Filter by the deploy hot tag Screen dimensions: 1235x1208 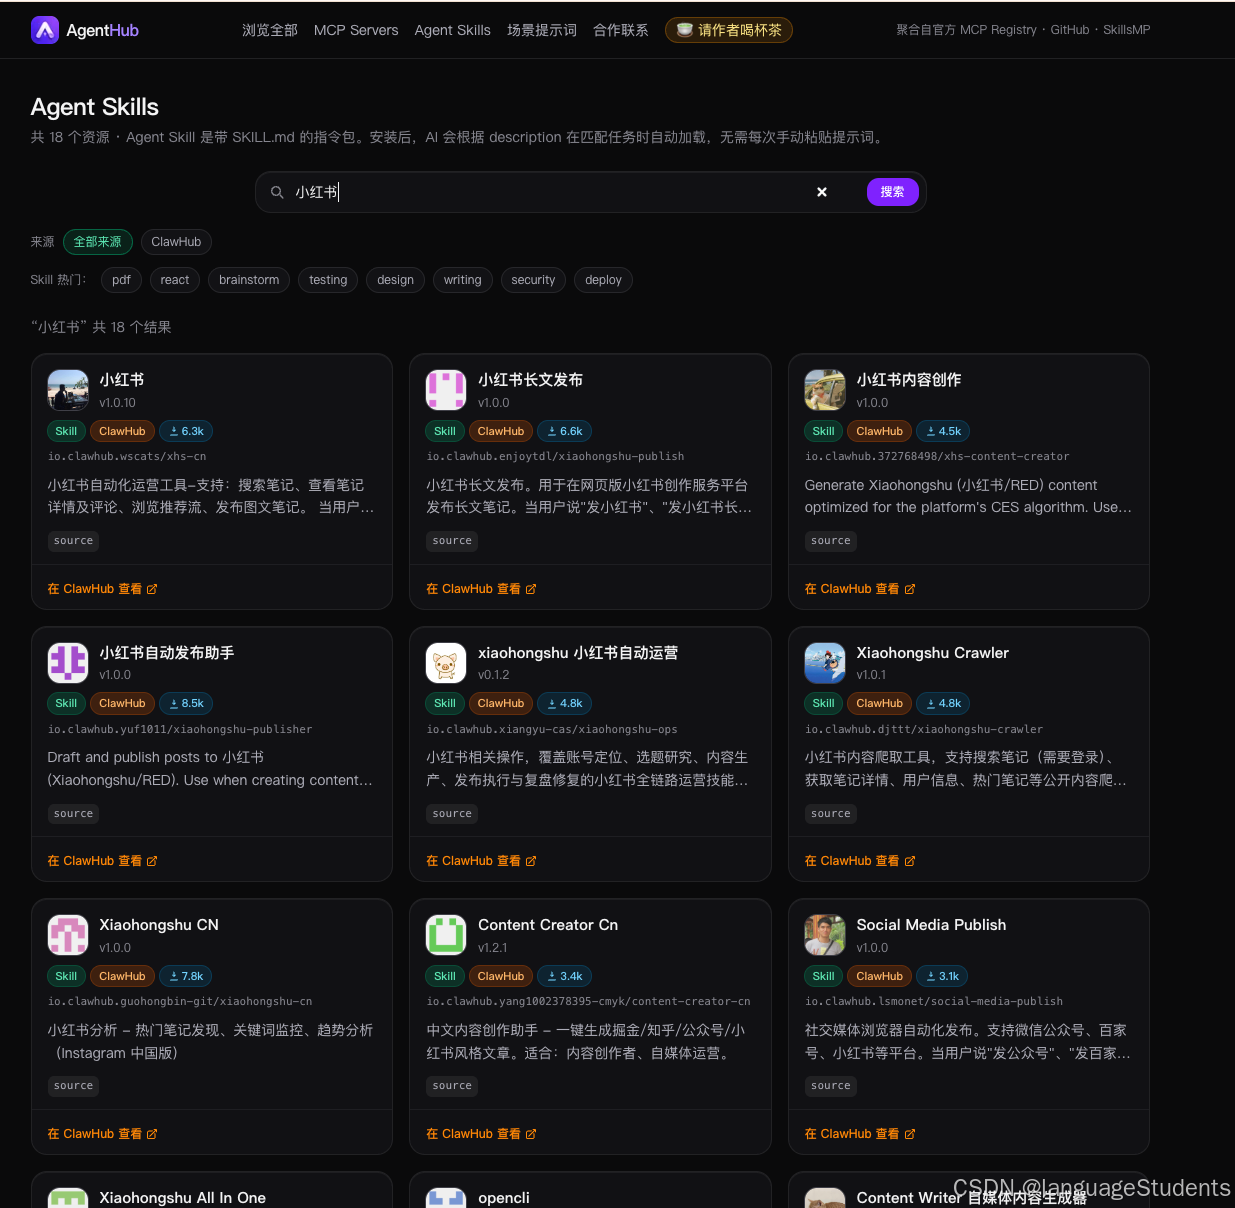604,280
